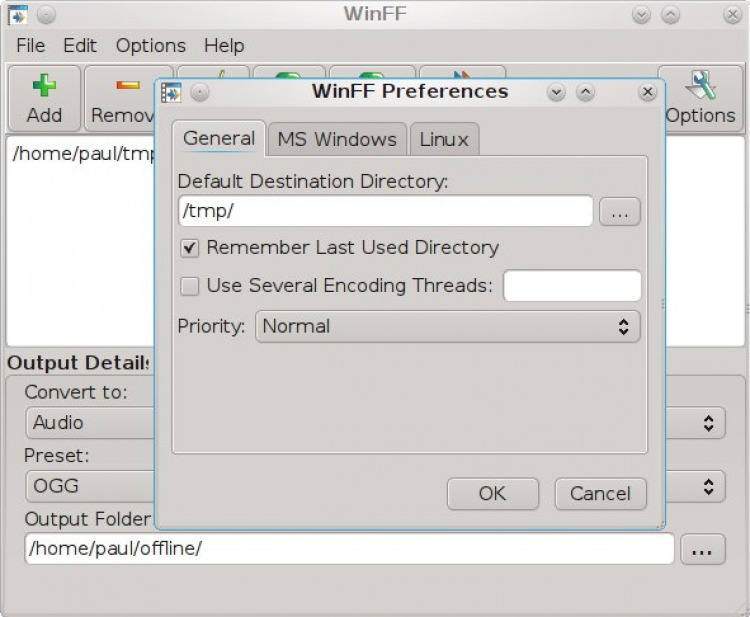The height and width of the screenshot is (617, 750).
Task: Click OK in Preferences dialog
Action: pos(493,494)
